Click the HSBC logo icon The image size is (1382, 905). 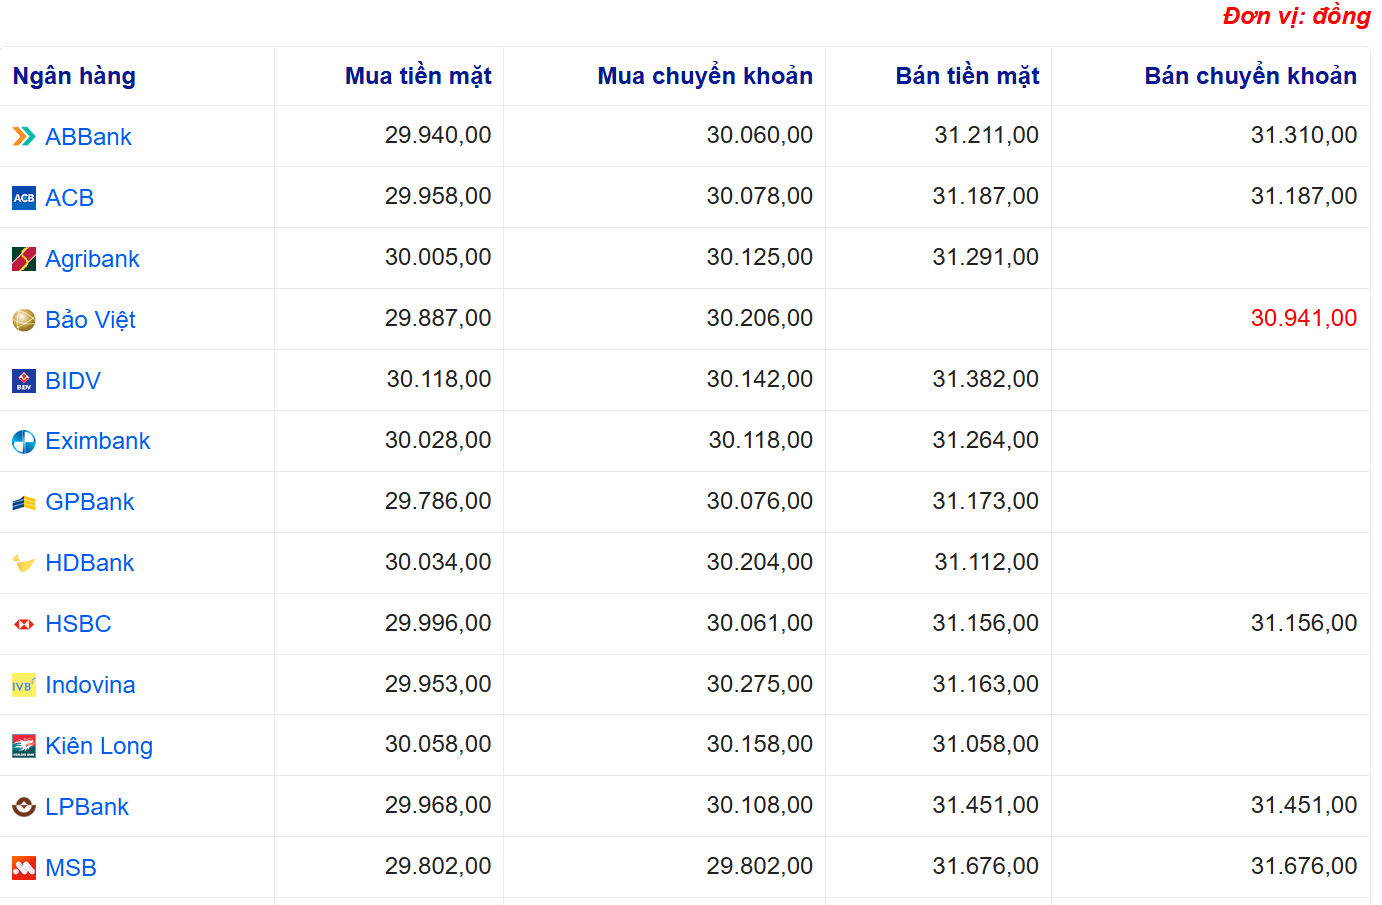(x=24, y=624)
